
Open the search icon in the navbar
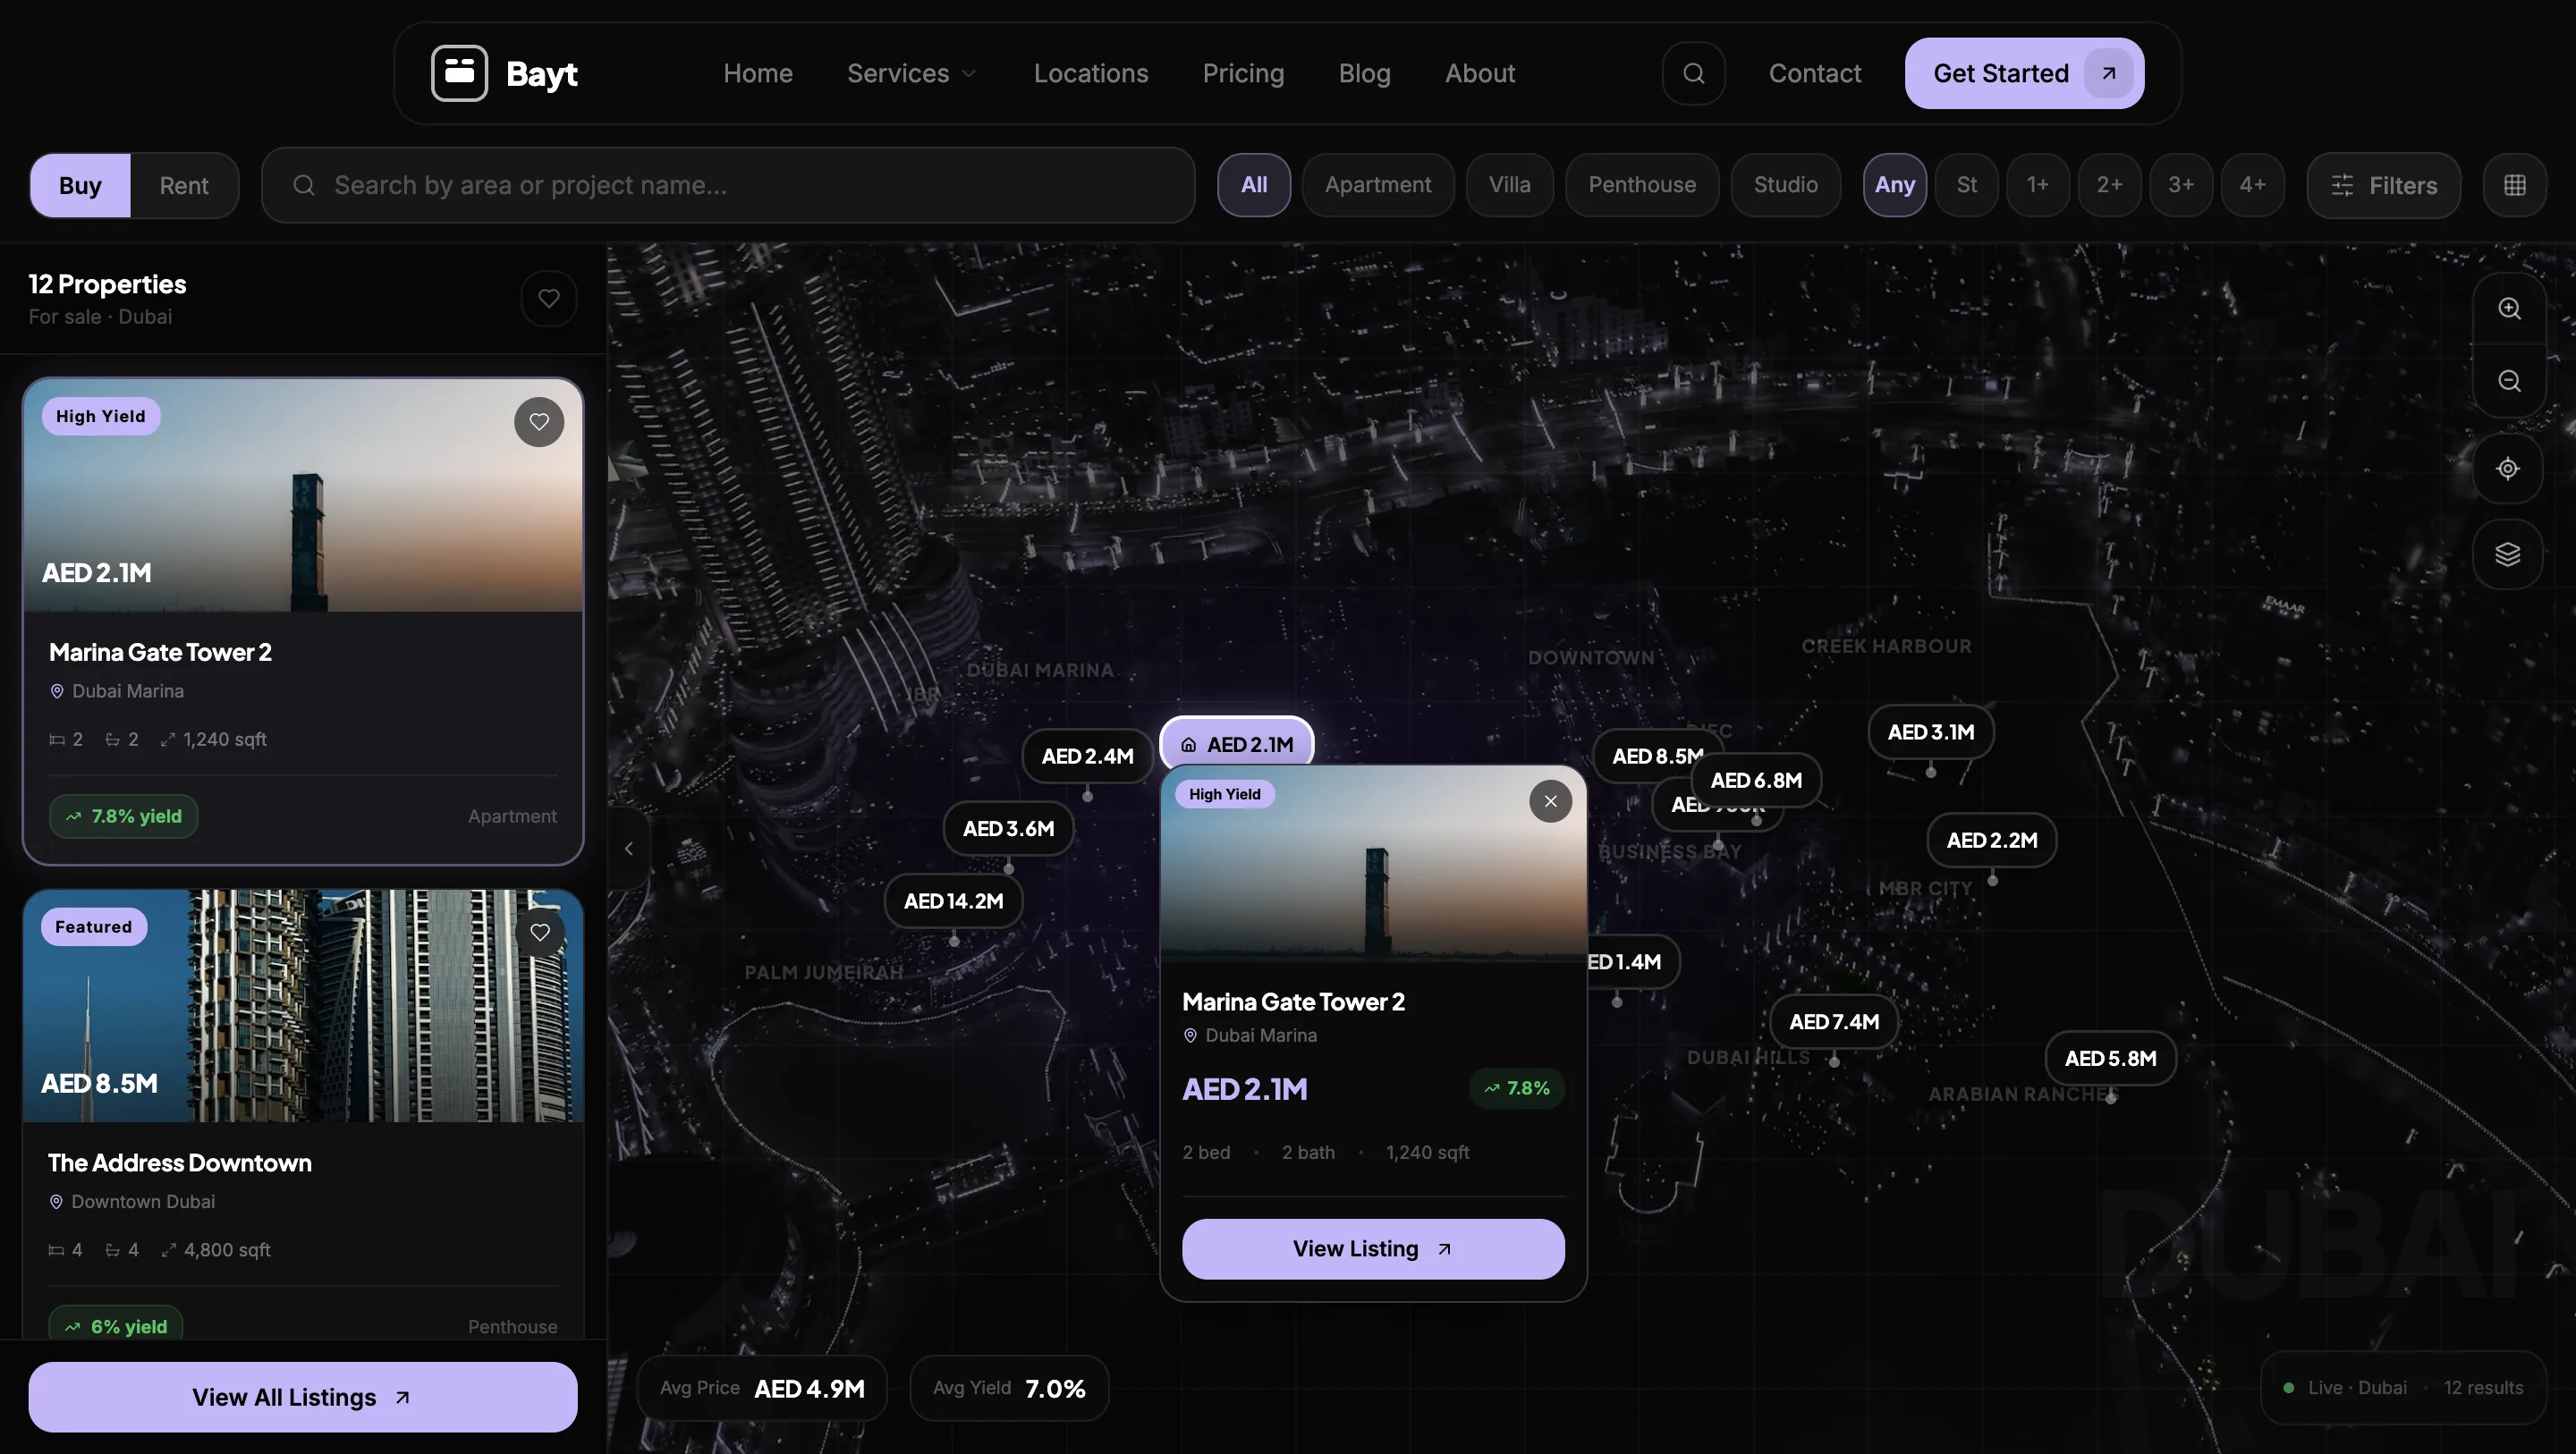pos(1693,73)
